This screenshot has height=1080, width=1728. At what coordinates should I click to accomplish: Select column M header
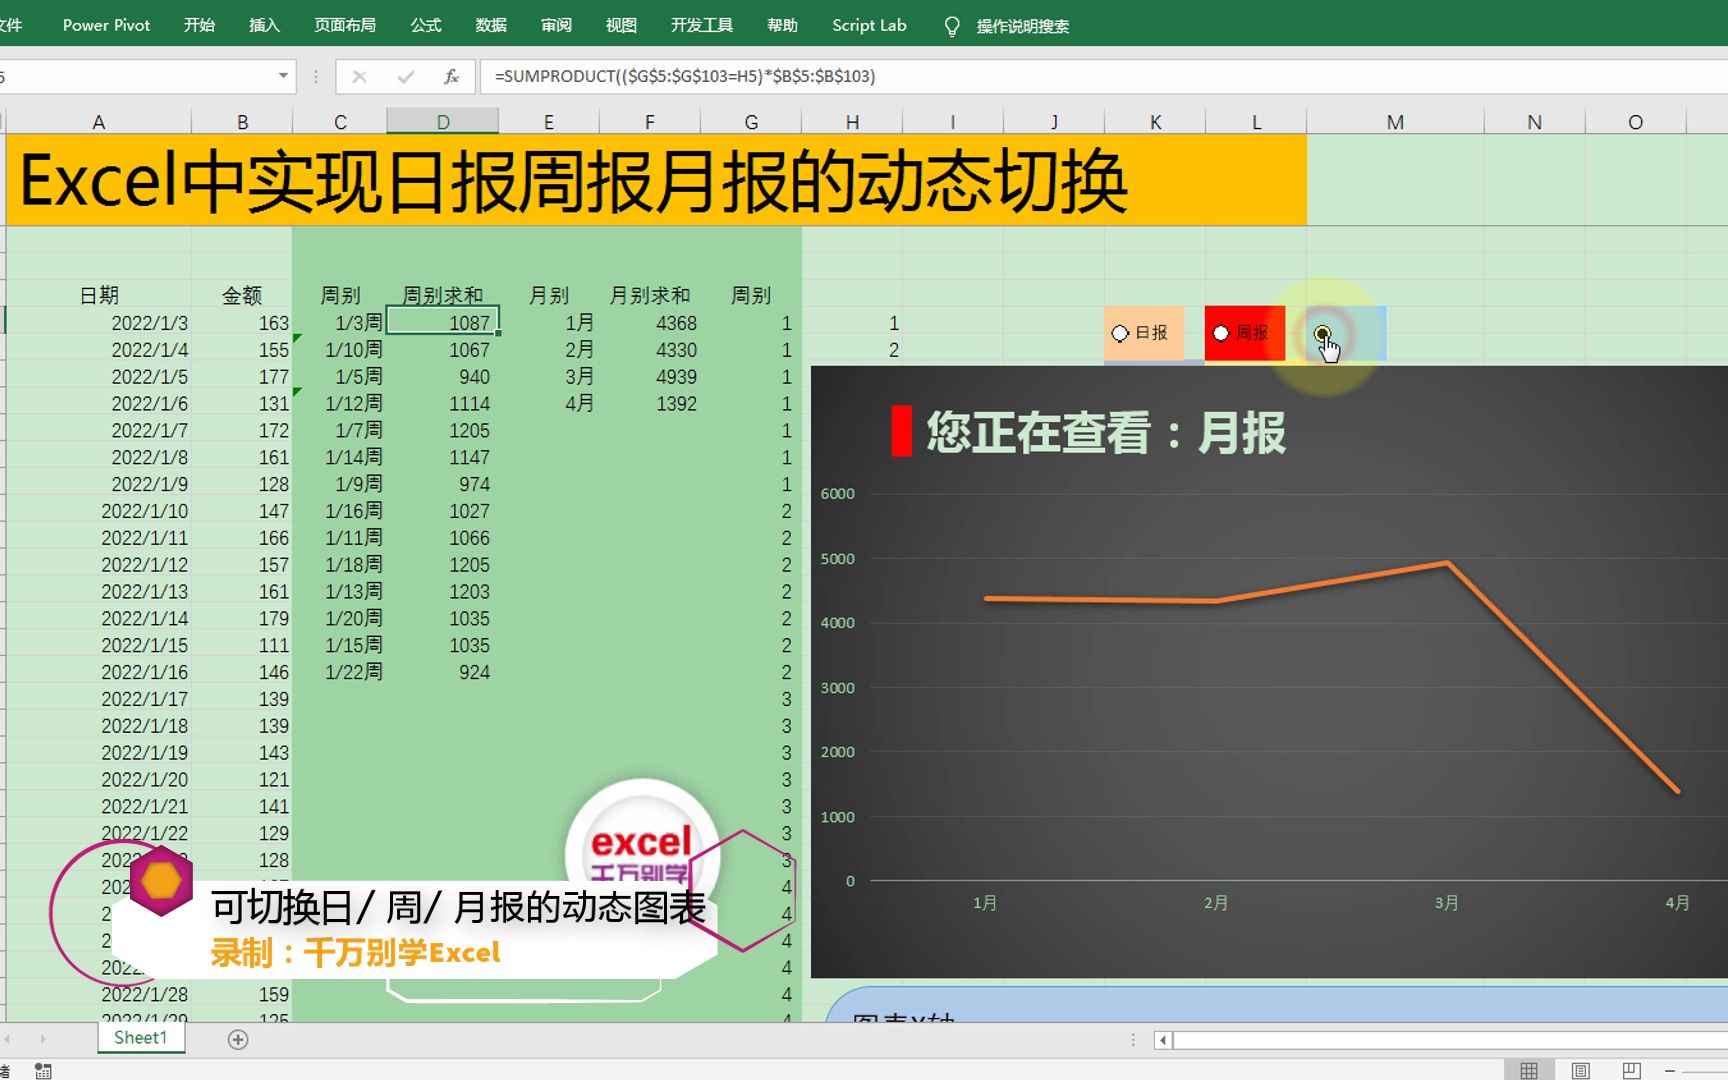(1395, 122)
